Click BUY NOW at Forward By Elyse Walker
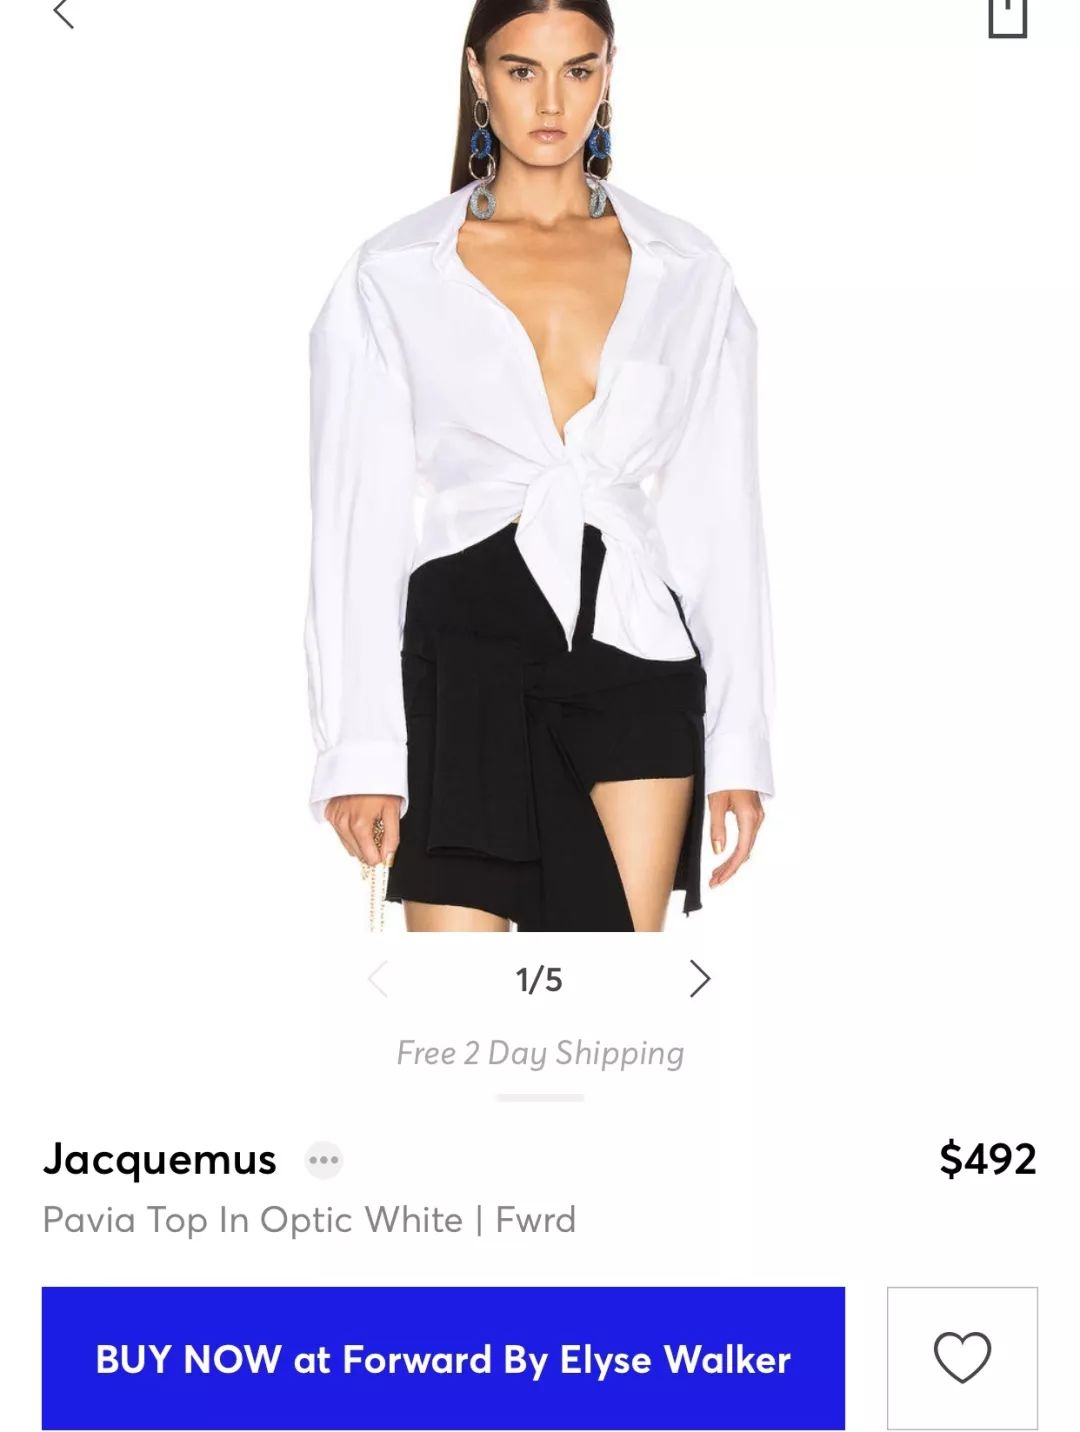The height and width of the screenshot is (1432, 1080). click(443, 1358)
